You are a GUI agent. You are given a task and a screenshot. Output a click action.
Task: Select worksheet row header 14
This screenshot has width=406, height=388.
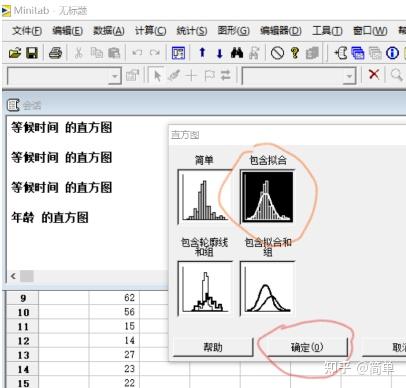click(23, 369)
